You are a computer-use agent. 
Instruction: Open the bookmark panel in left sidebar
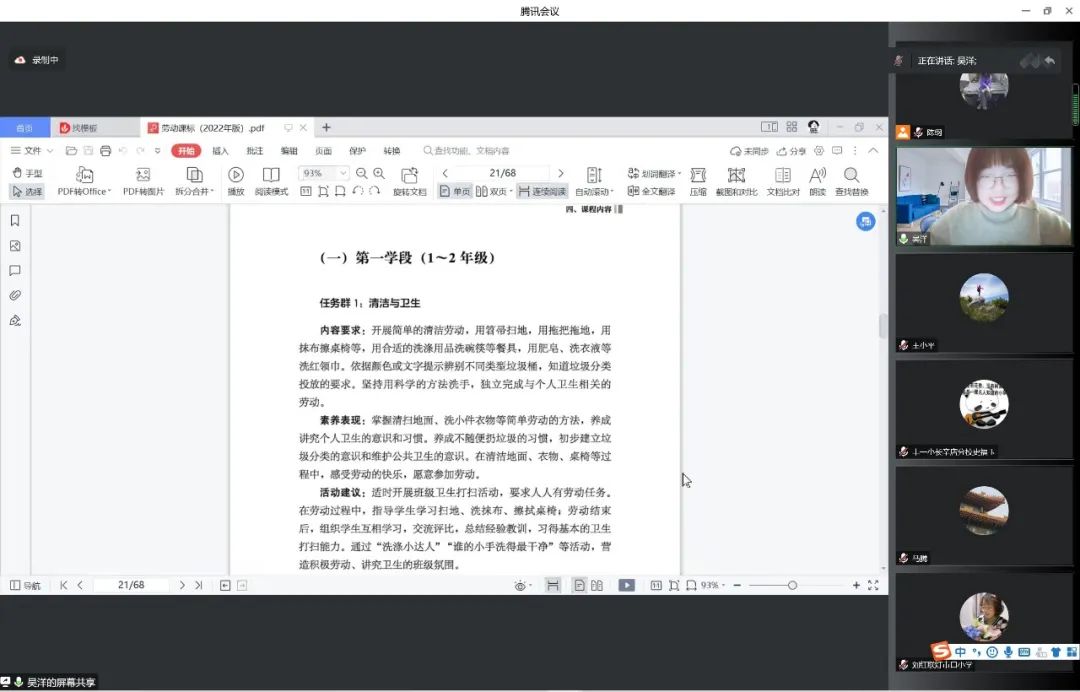(14, 220)
